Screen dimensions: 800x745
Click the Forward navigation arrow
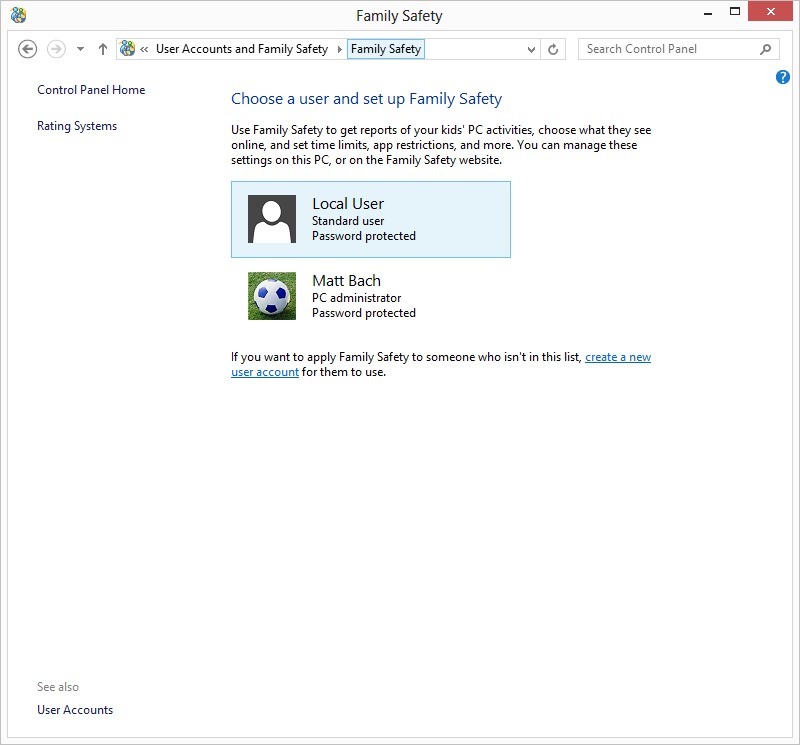56,49
